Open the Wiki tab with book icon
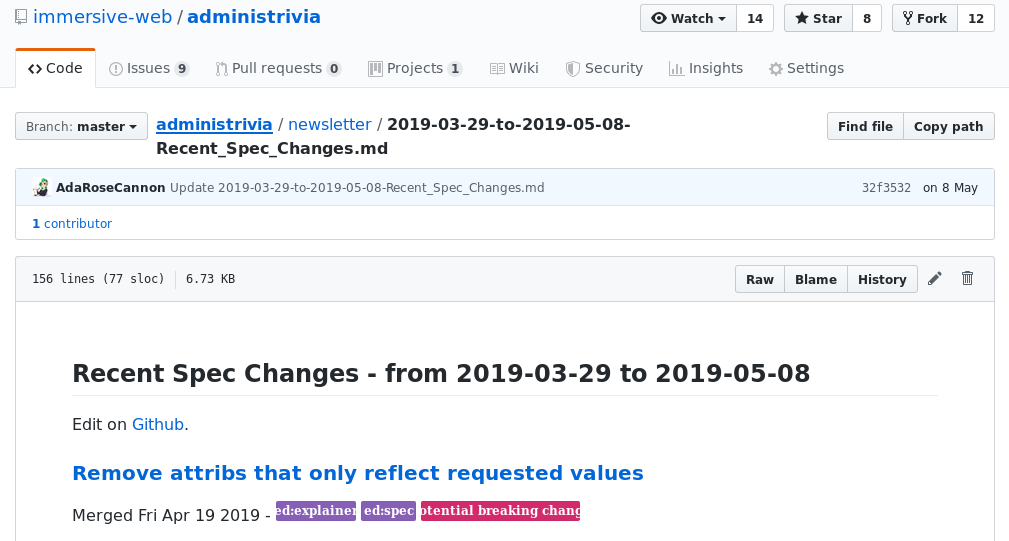This screenshot has width=1009, height=541. [514, 68]
